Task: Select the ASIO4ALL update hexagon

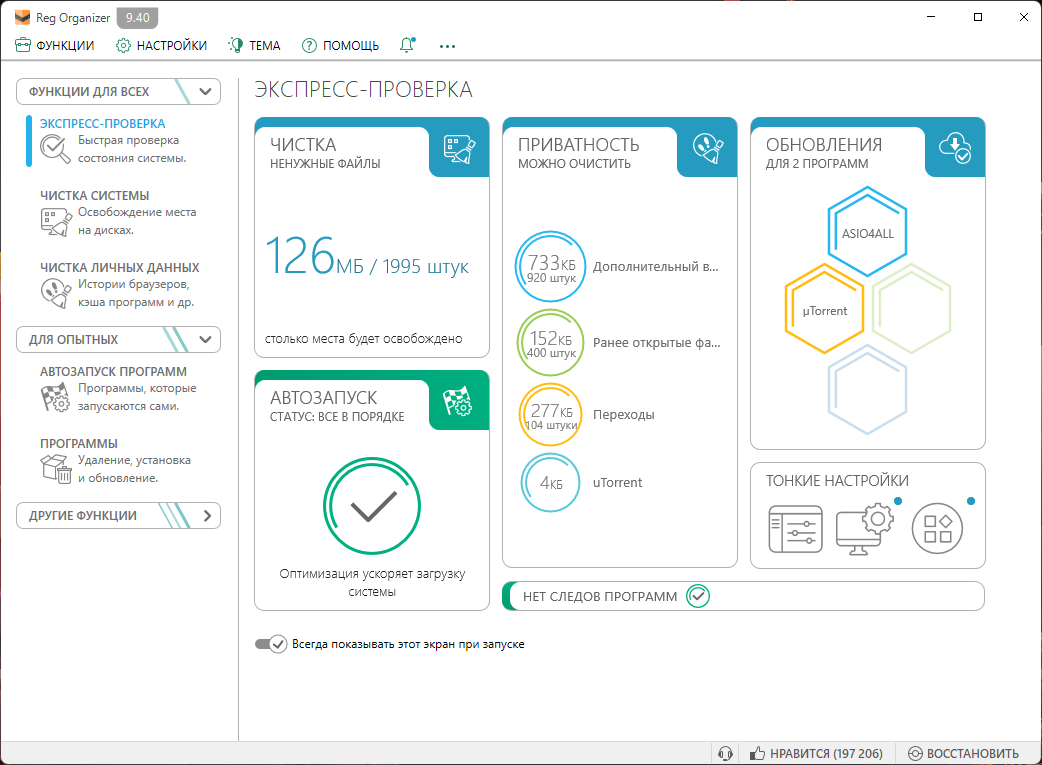Action: point(867,233)
